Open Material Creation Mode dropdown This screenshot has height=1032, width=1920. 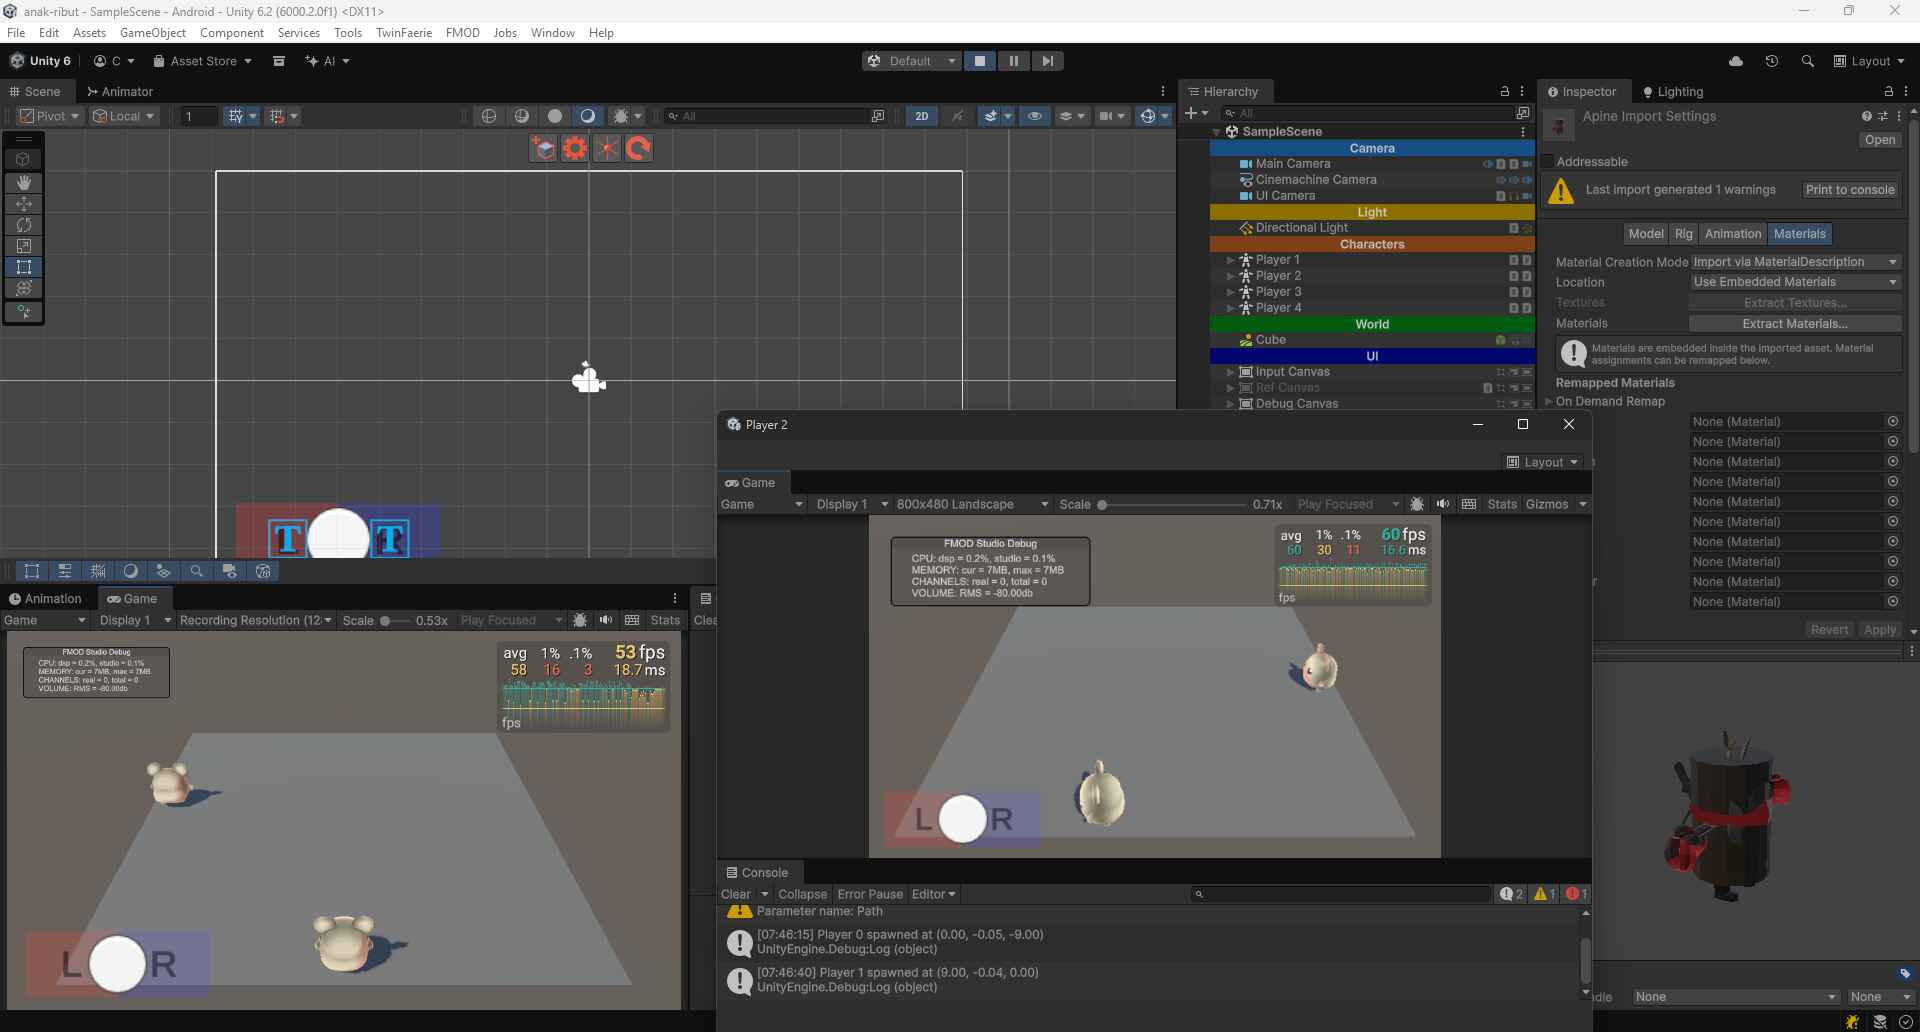[x=1795, y=262]
